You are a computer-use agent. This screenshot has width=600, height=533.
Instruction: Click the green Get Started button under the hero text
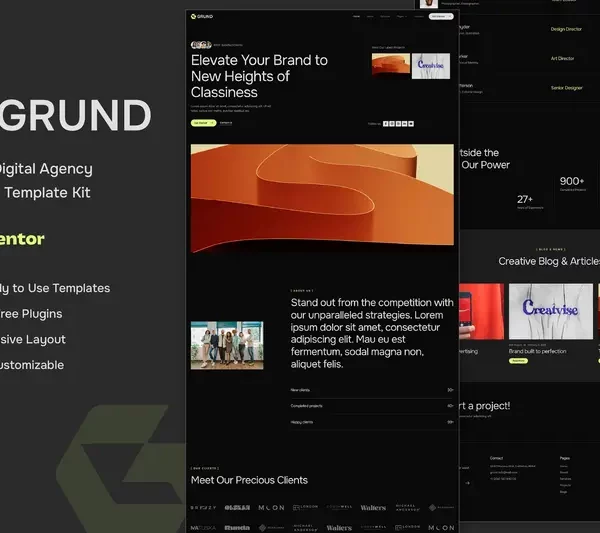204,123
